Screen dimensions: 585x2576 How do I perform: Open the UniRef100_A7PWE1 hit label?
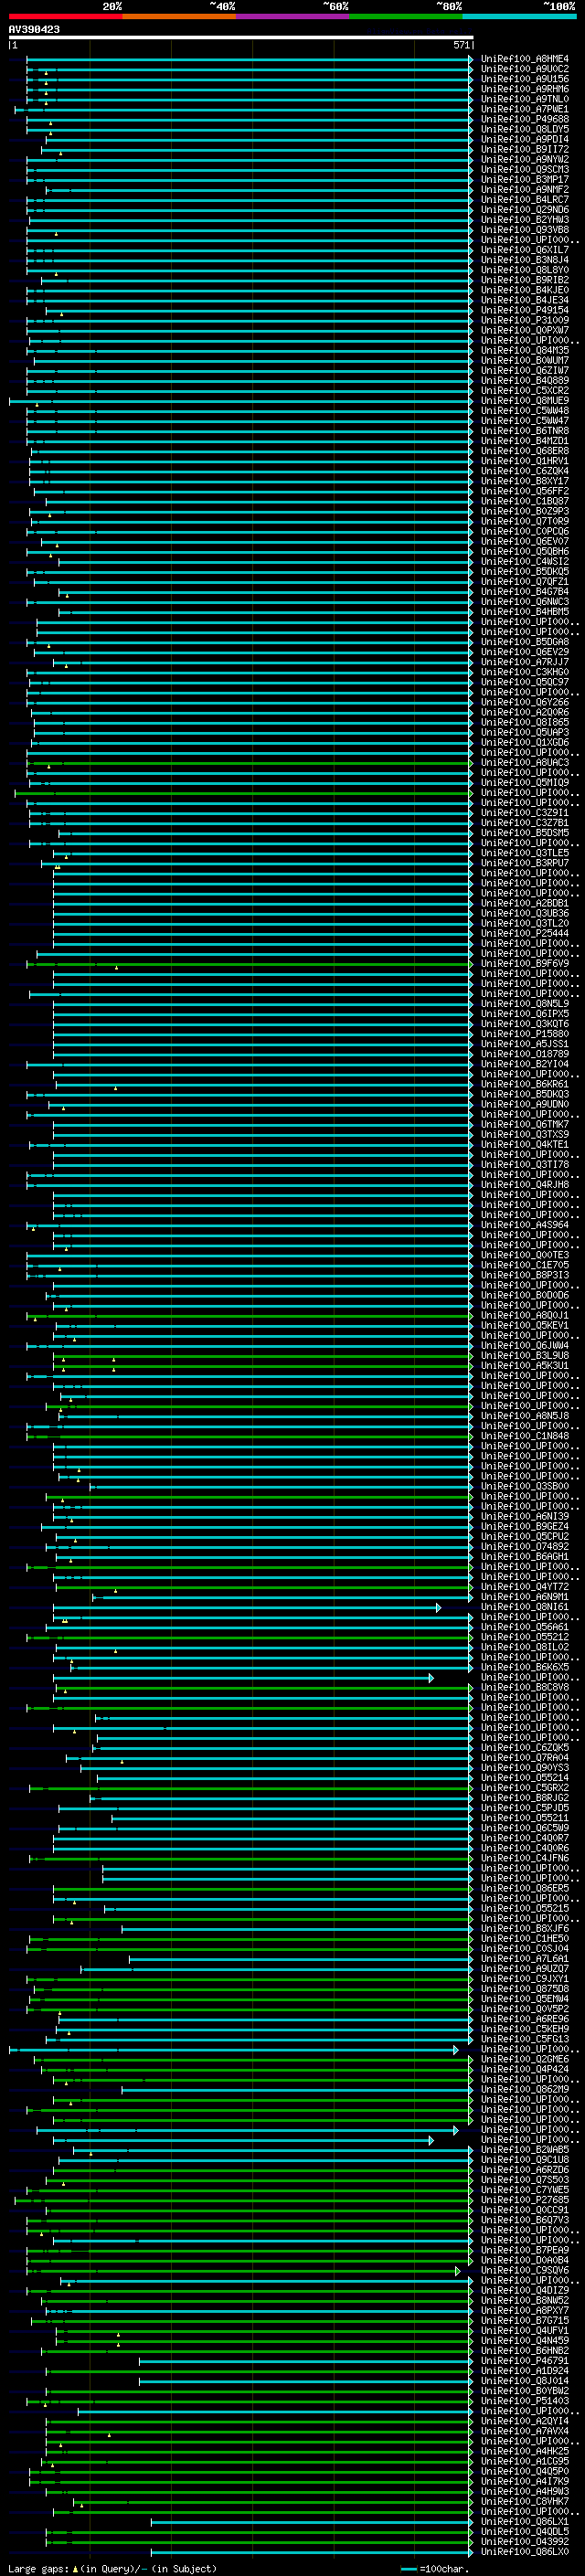point(524,109)
